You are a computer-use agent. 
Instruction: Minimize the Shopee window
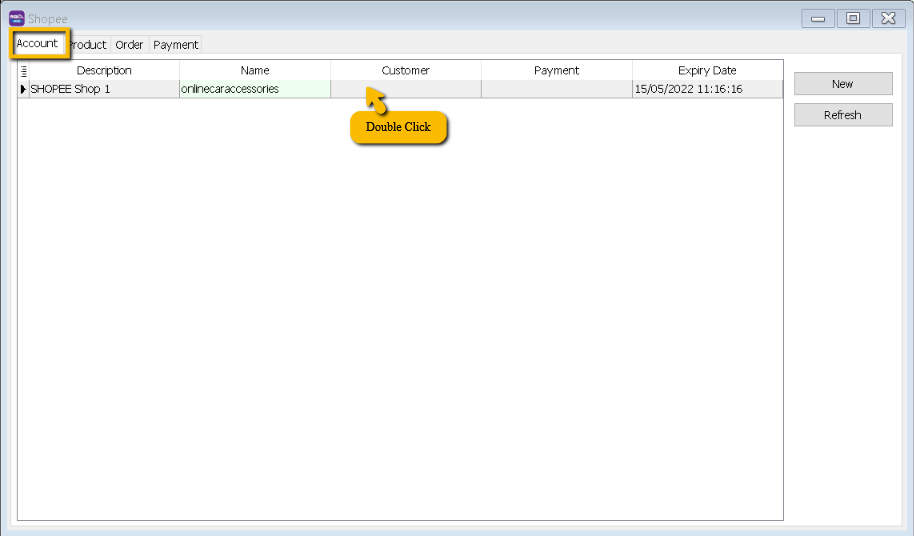tap(818, 18)
